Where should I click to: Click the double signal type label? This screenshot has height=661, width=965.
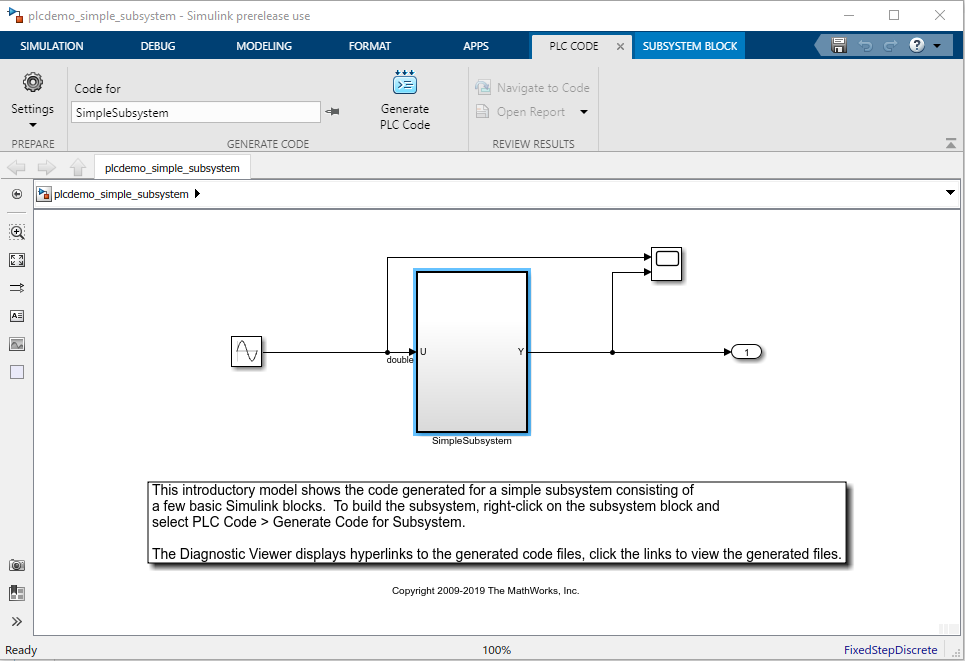coord(399,360)
